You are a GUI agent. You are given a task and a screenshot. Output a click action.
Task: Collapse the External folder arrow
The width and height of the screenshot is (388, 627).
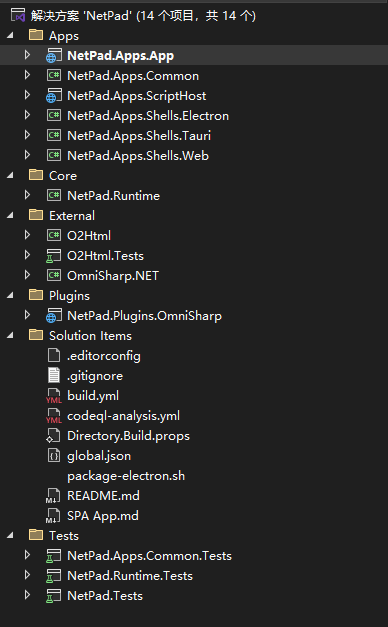(x=10, y=216)
